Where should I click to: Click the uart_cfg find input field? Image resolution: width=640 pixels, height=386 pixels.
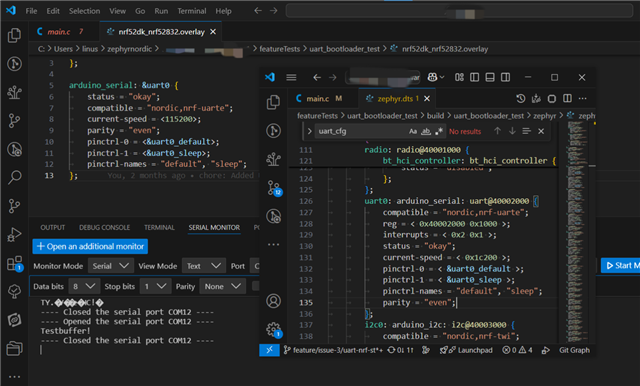tap(361, 131)
